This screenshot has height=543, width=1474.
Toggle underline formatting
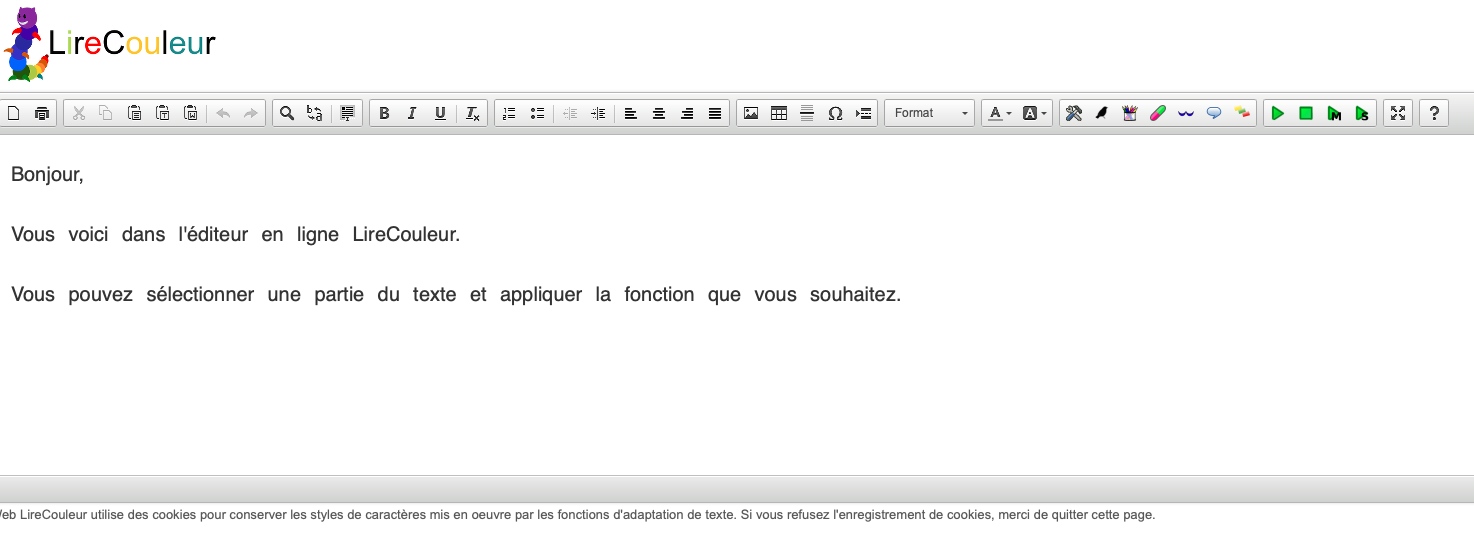[440, 114]
